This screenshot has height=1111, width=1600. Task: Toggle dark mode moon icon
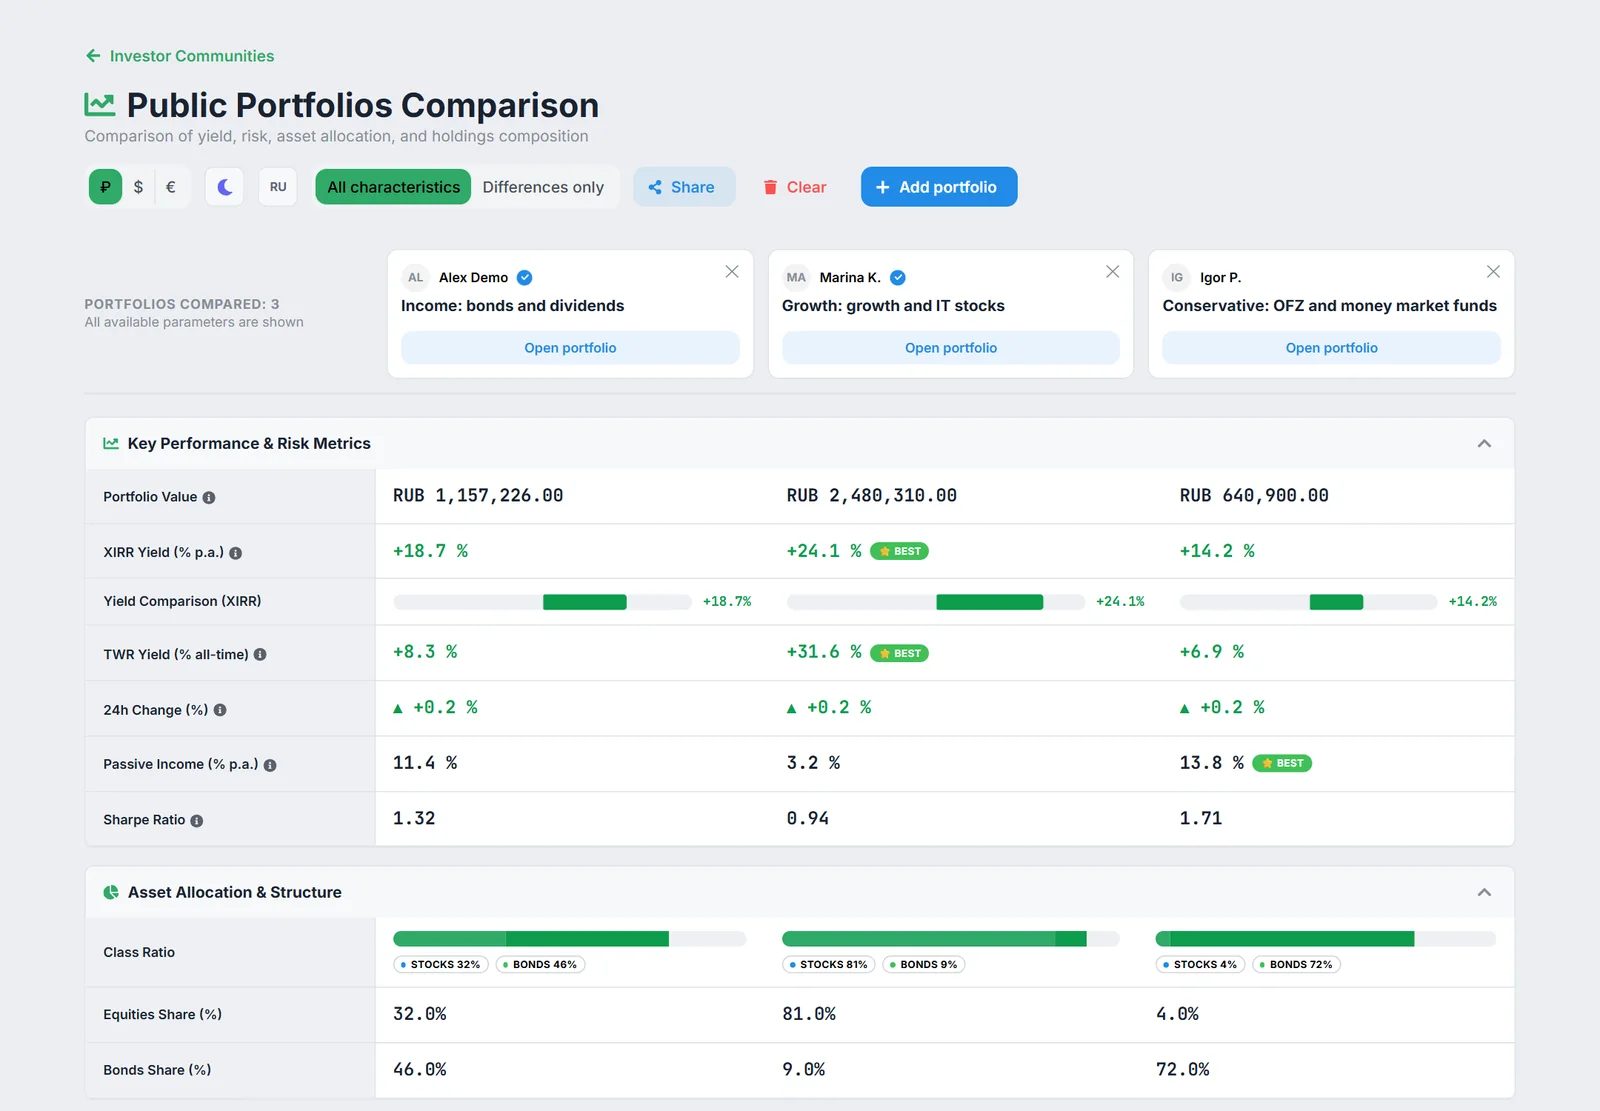[225, 187]
